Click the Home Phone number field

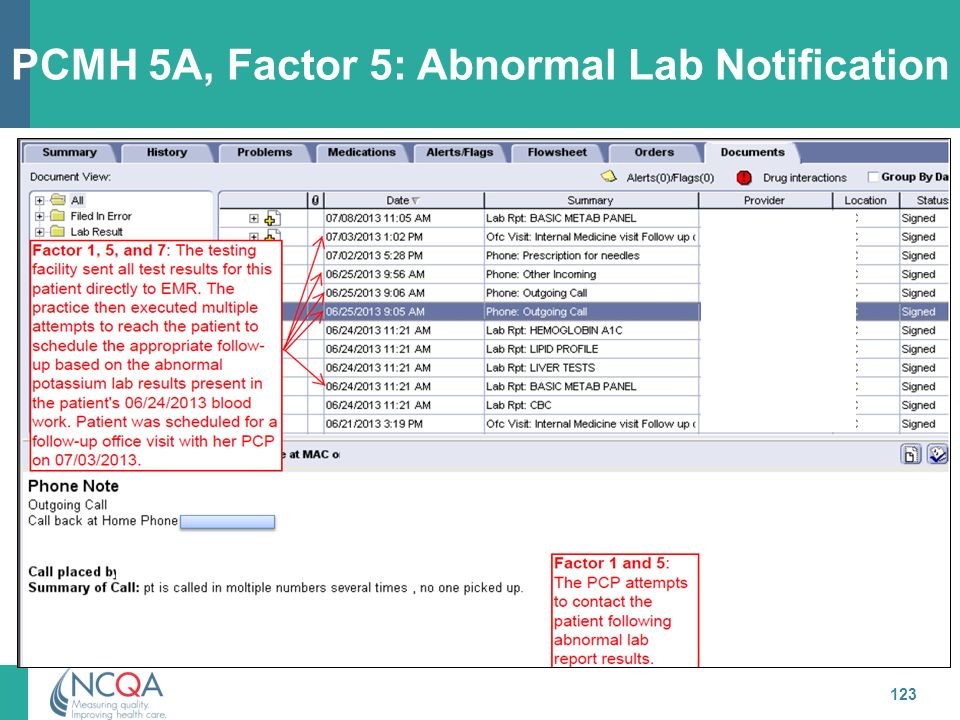(x=227, y=522)
